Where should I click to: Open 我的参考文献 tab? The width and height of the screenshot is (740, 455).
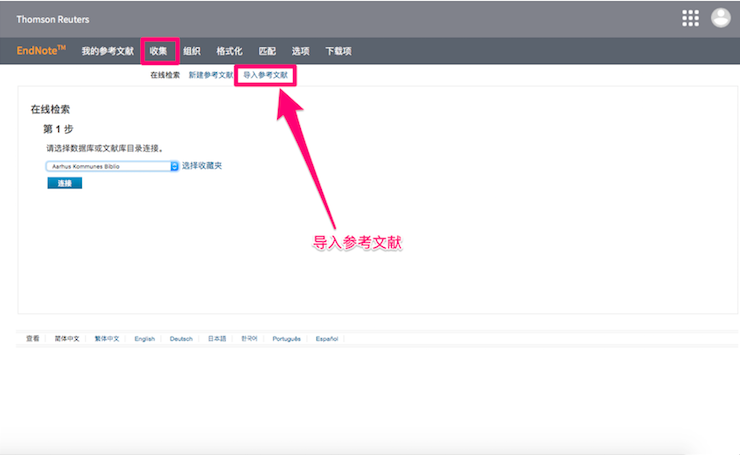point(108,51)
